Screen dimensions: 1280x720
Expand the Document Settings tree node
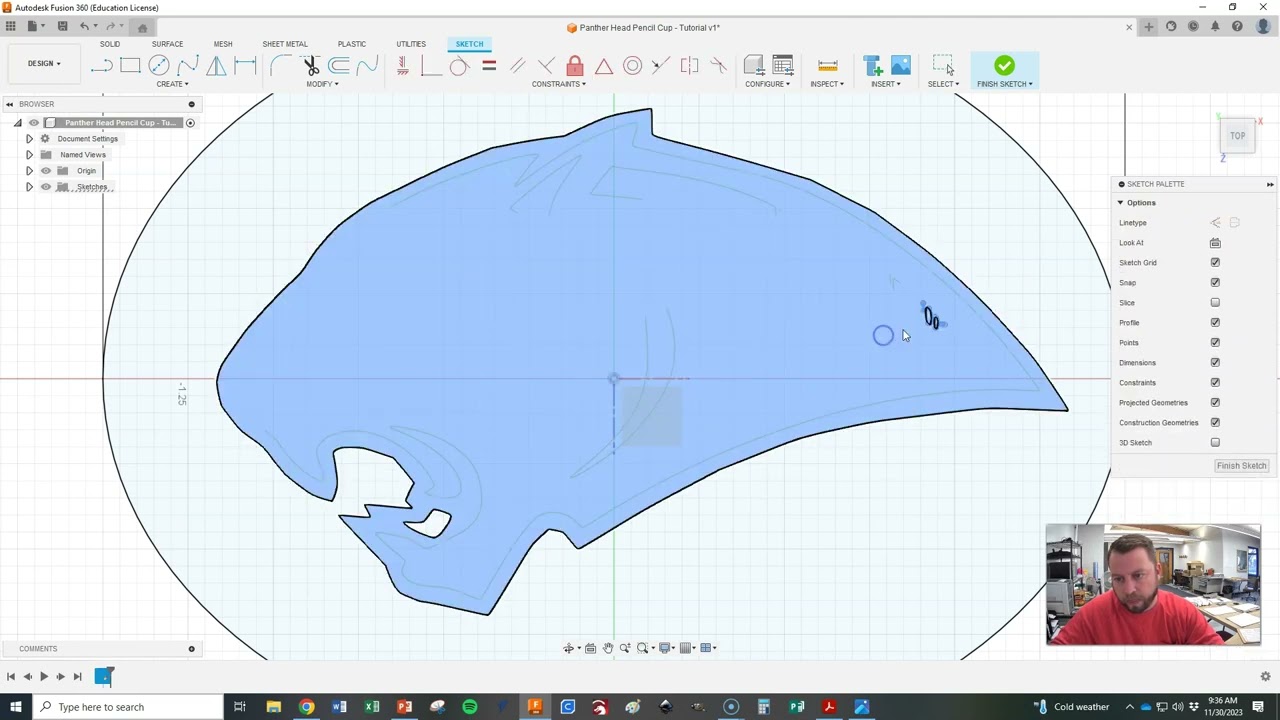[29, 139]
